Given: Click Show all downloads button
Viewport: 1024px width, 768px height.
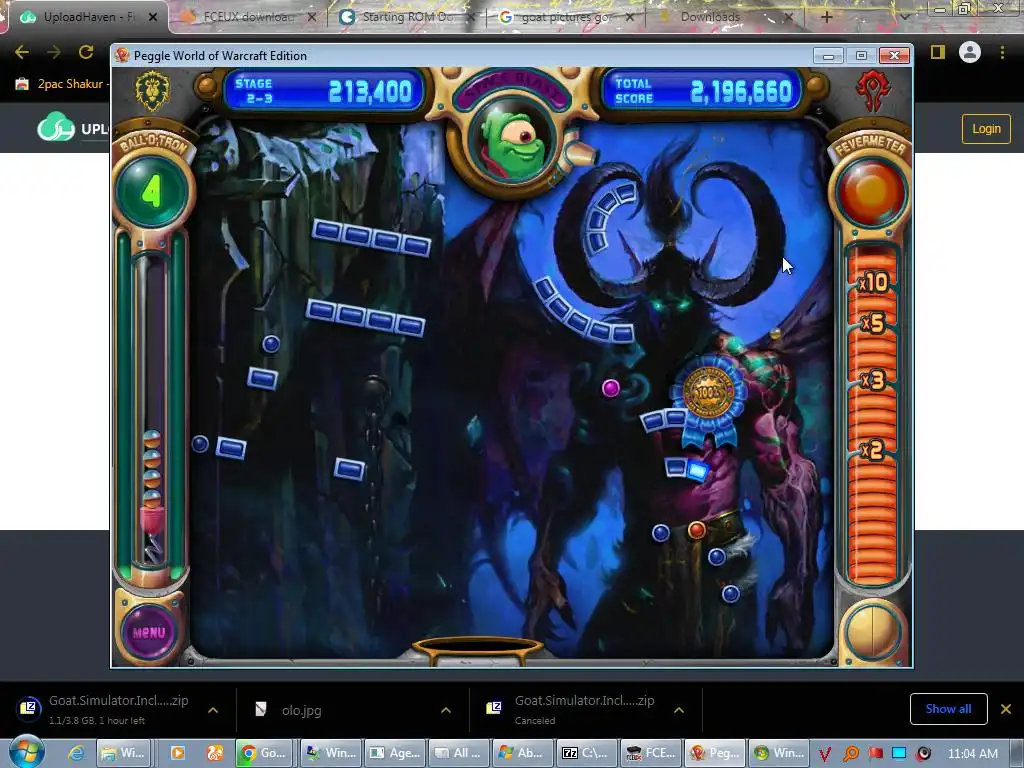Looking at the screenshot, I should coord(948,709).
